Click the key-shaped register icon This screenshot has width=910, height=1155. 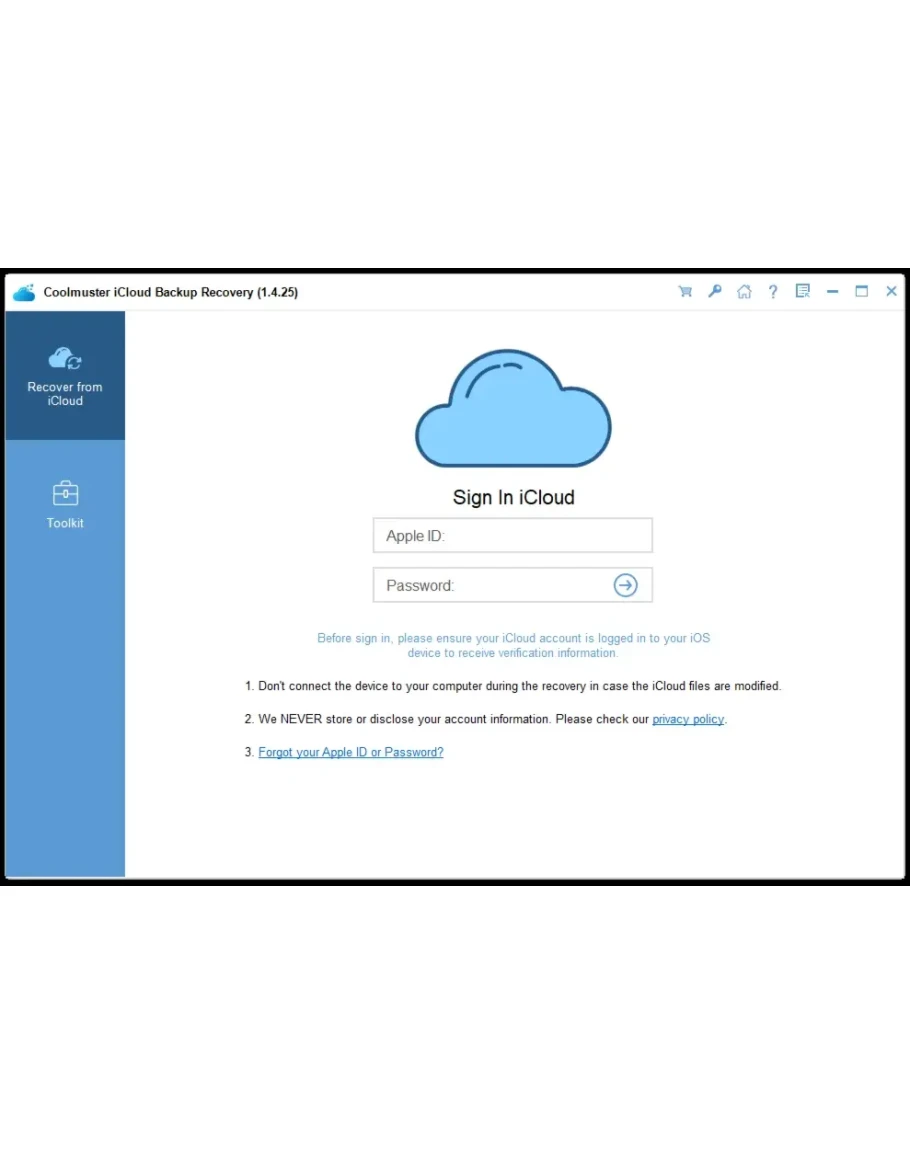coord(715,292)
